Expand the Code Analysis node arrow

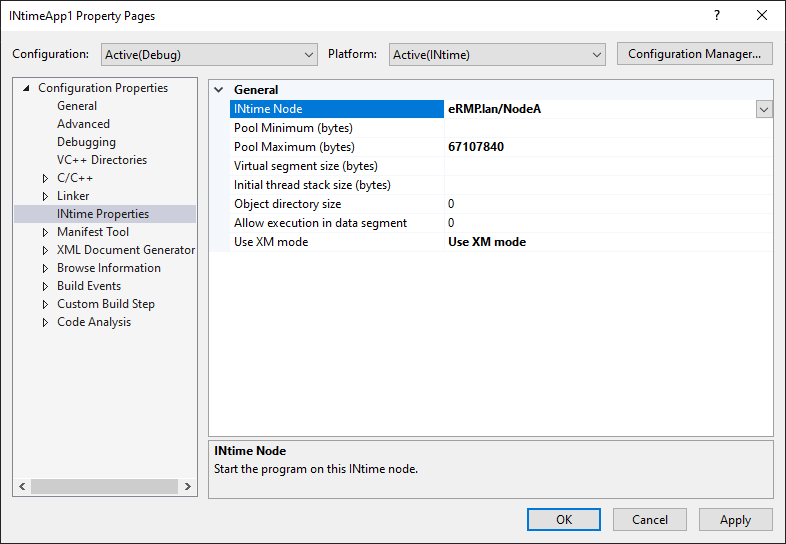(x=45, y=322)
